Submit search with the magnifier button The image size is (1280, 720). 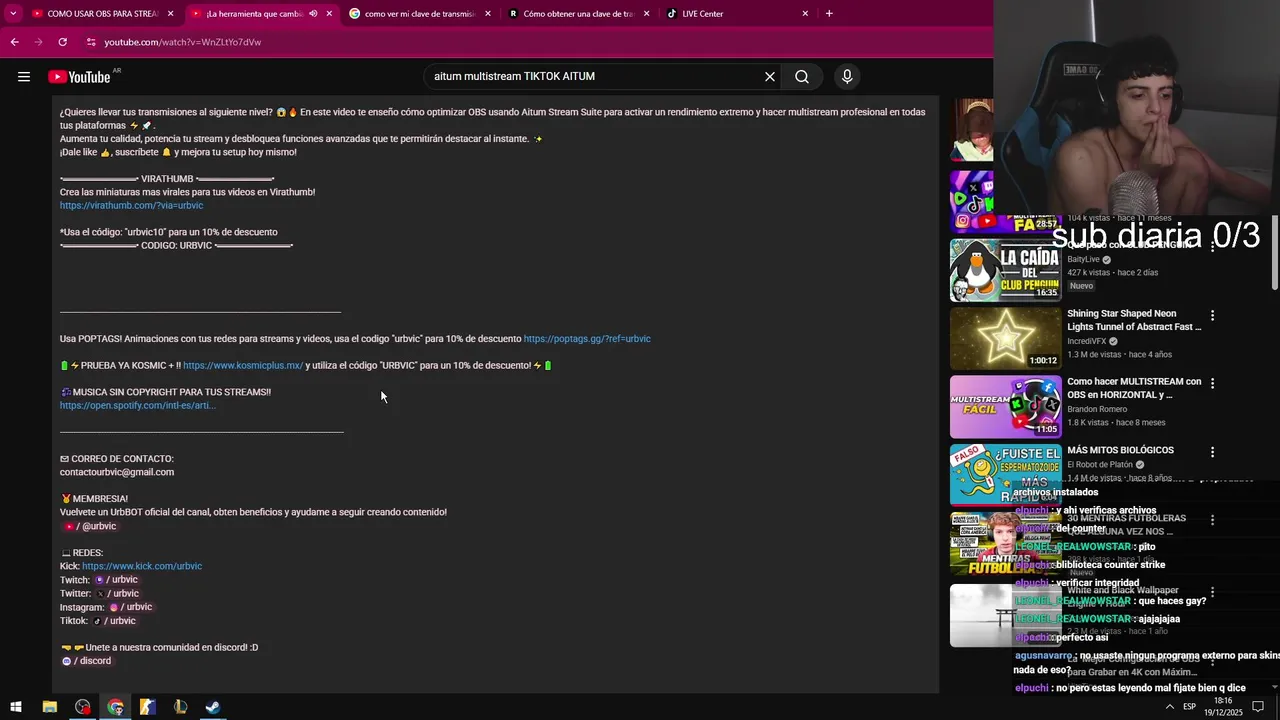tap(802, 77)
